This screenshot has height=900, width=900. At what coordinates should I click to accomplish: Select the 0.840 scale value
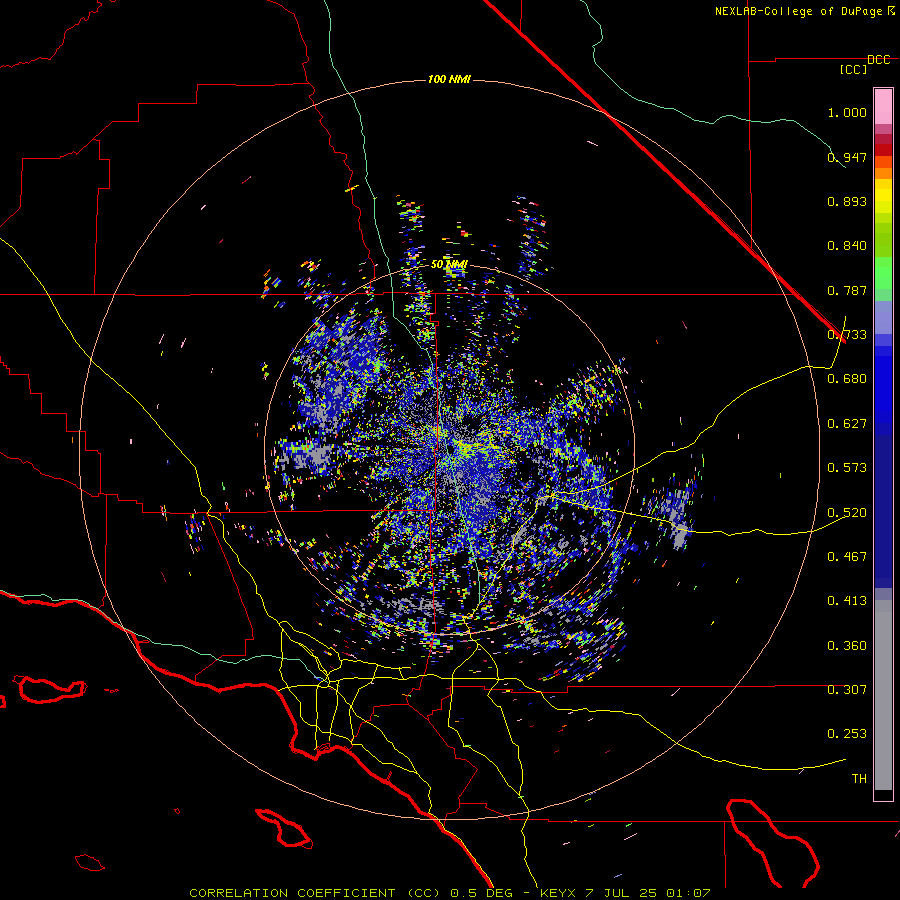pos(847,246)
